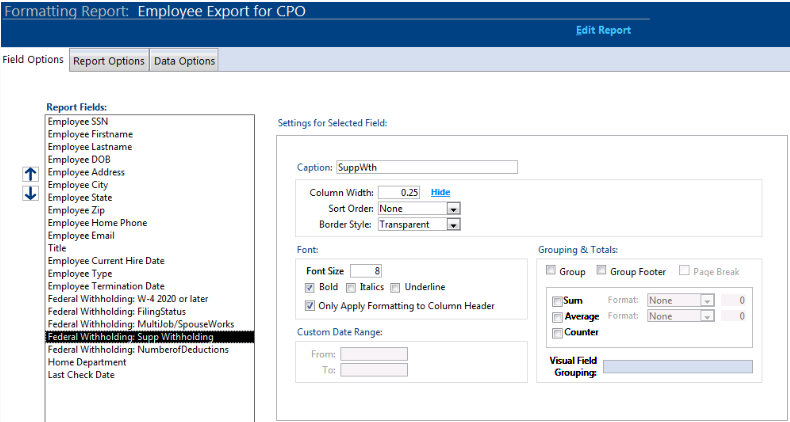Viewport: 790px width, 422px height.
Task: Select Federal Withholding: W-4 2020 or later
Action: (x=150, y=299)
